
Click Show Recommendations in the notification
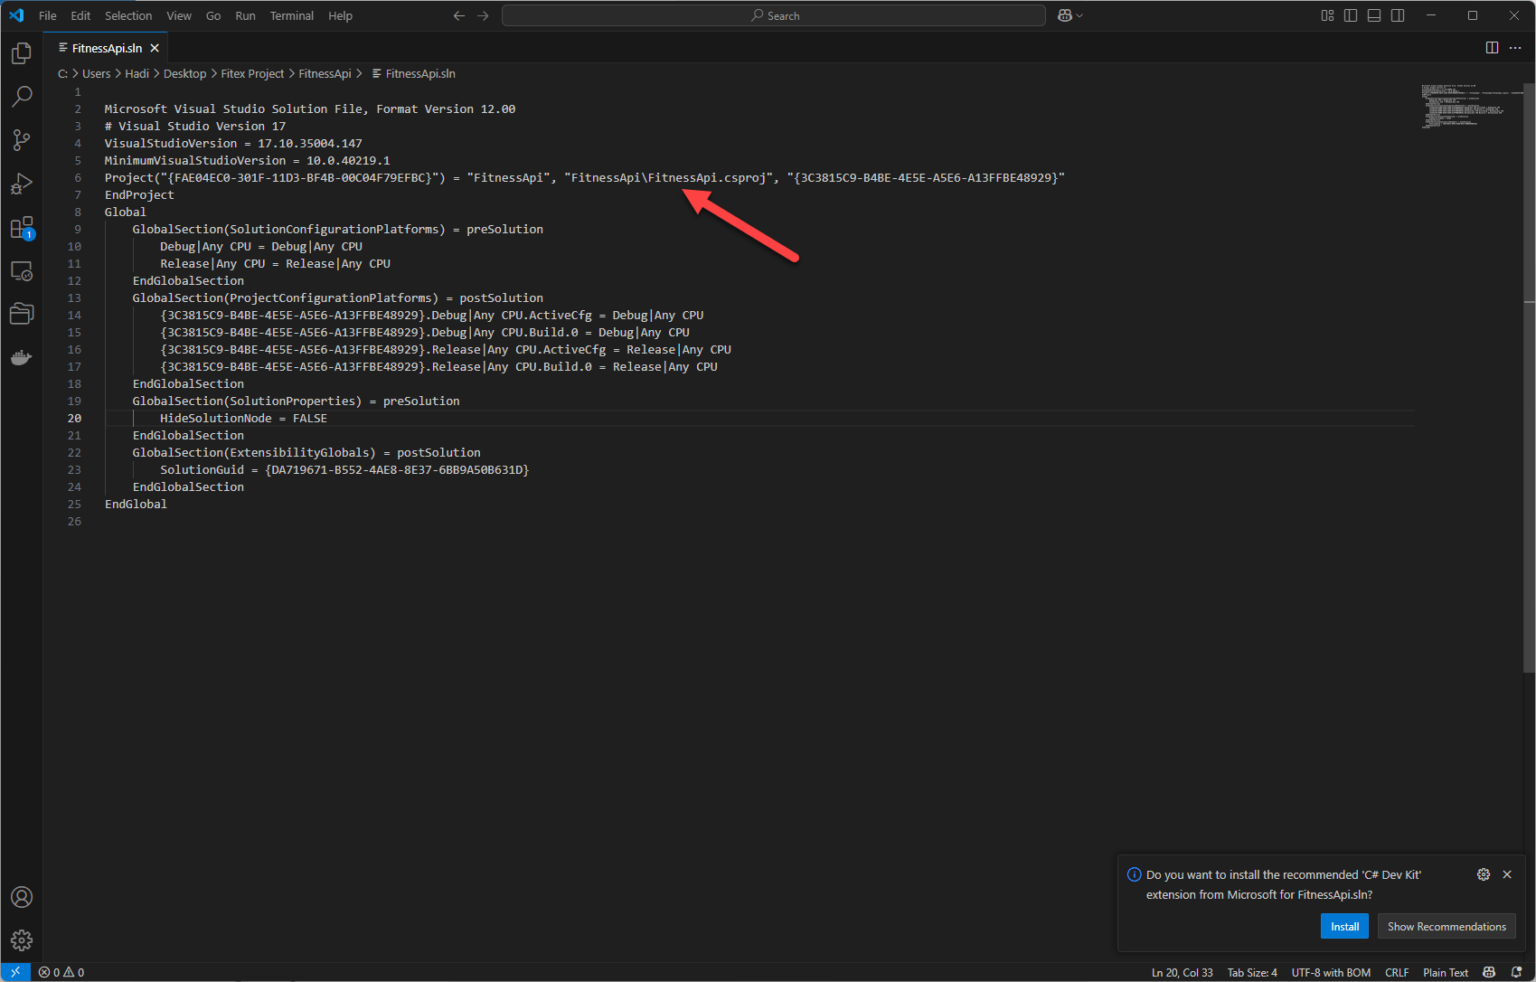[1446, 926]
